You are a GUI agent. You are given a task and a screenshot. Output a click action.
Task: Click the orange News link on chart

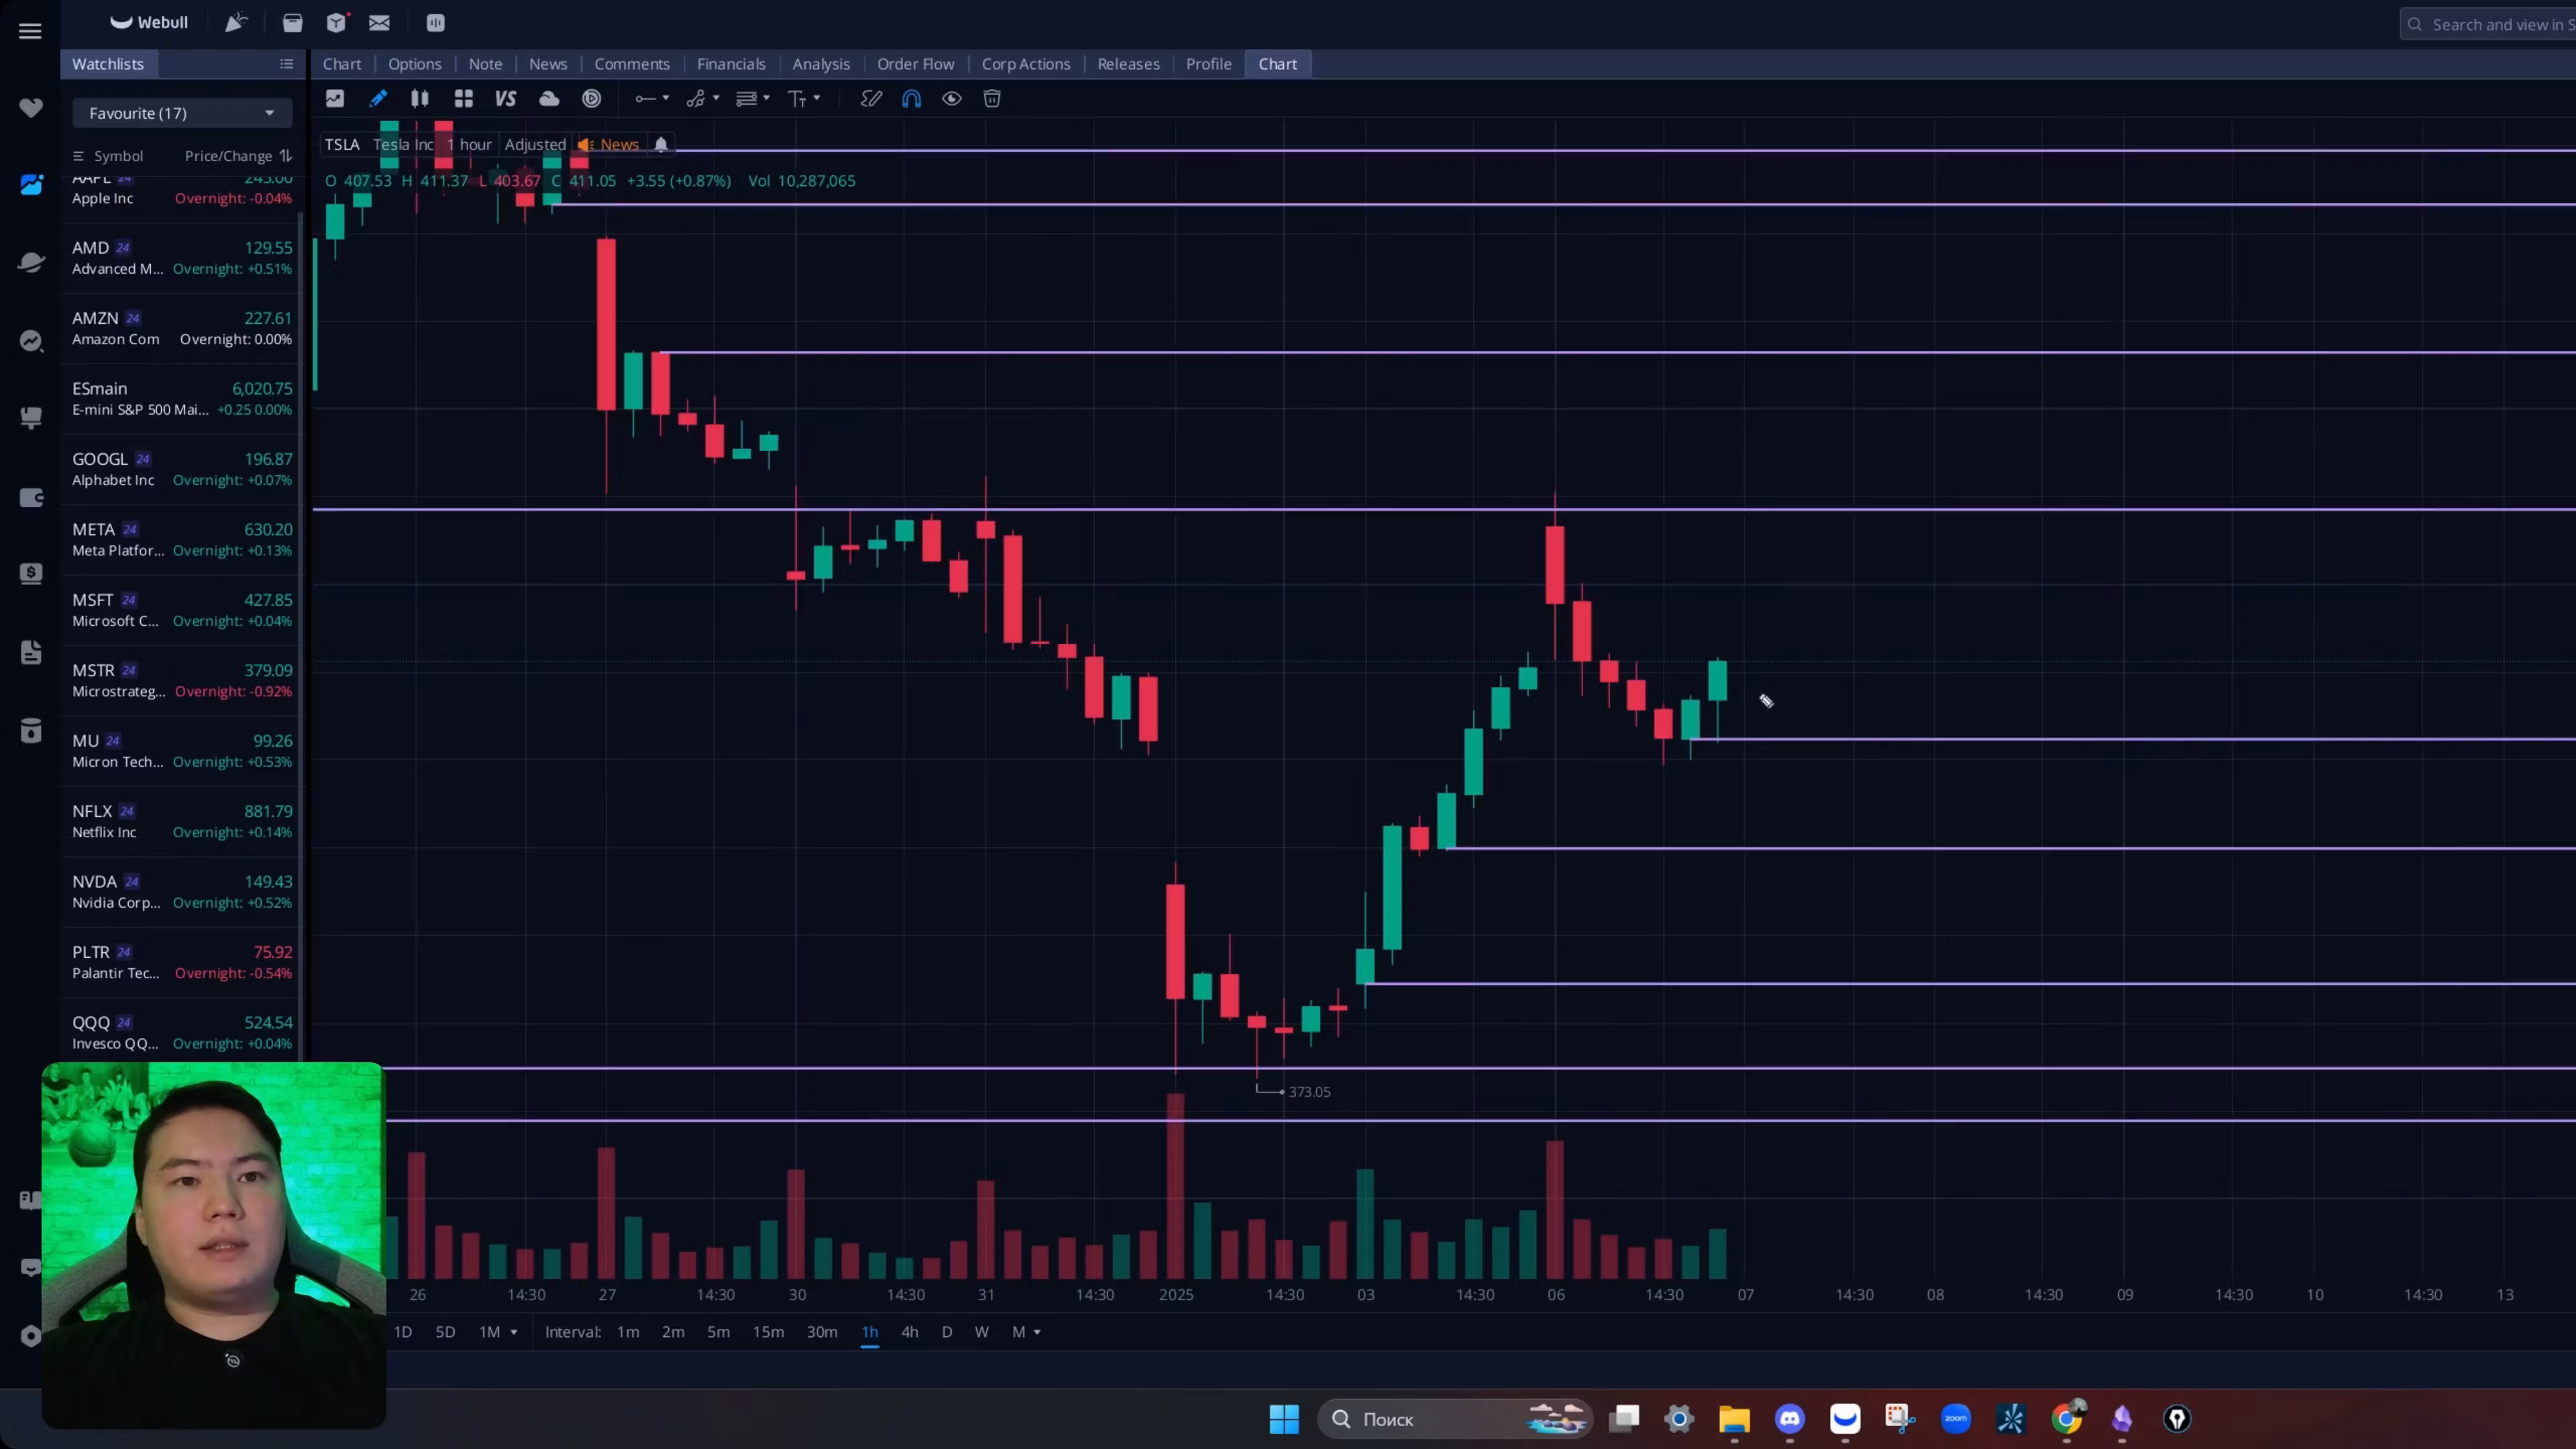(x=618, y=145)
